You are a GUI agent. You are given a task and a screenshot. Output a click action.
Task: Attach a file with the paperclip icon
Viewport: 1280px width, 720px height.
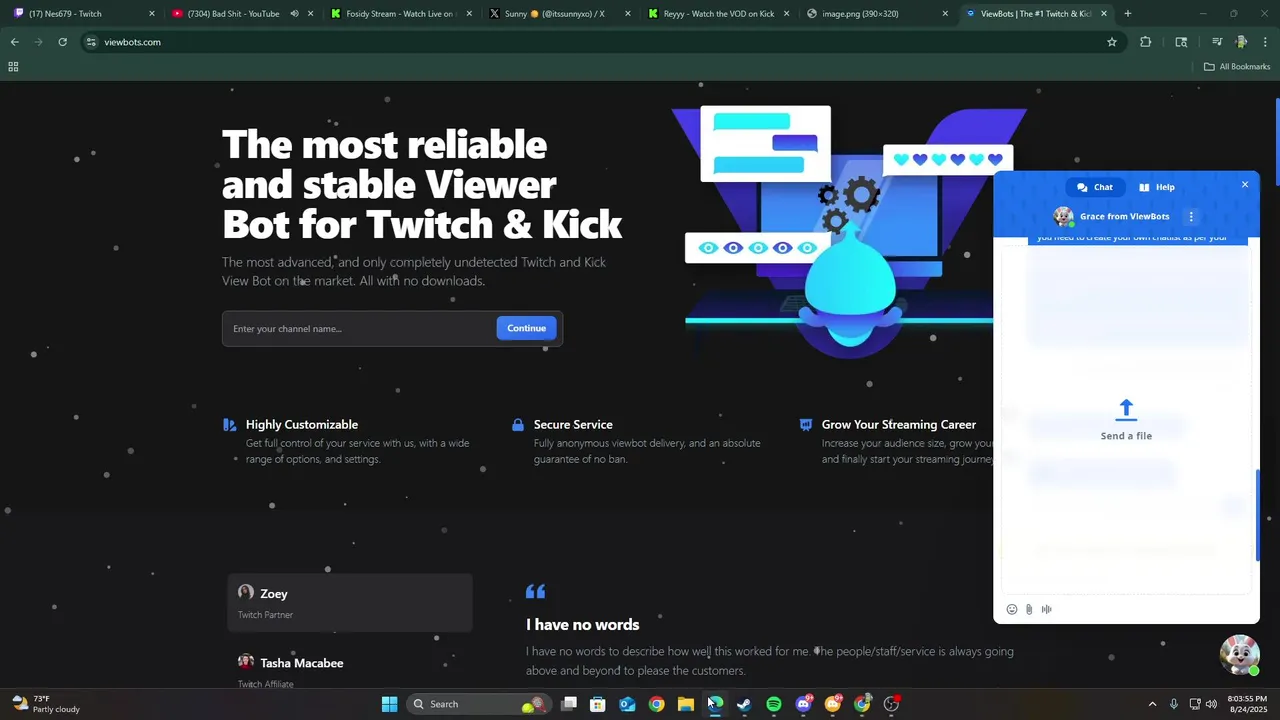(1029, 609)
